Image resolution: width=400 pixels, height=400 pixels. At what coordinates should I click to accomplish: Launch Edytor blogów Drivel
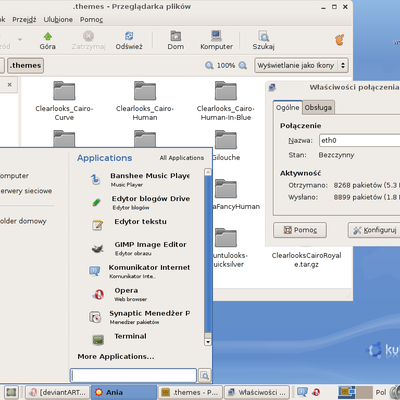click(x=140, y=202)
